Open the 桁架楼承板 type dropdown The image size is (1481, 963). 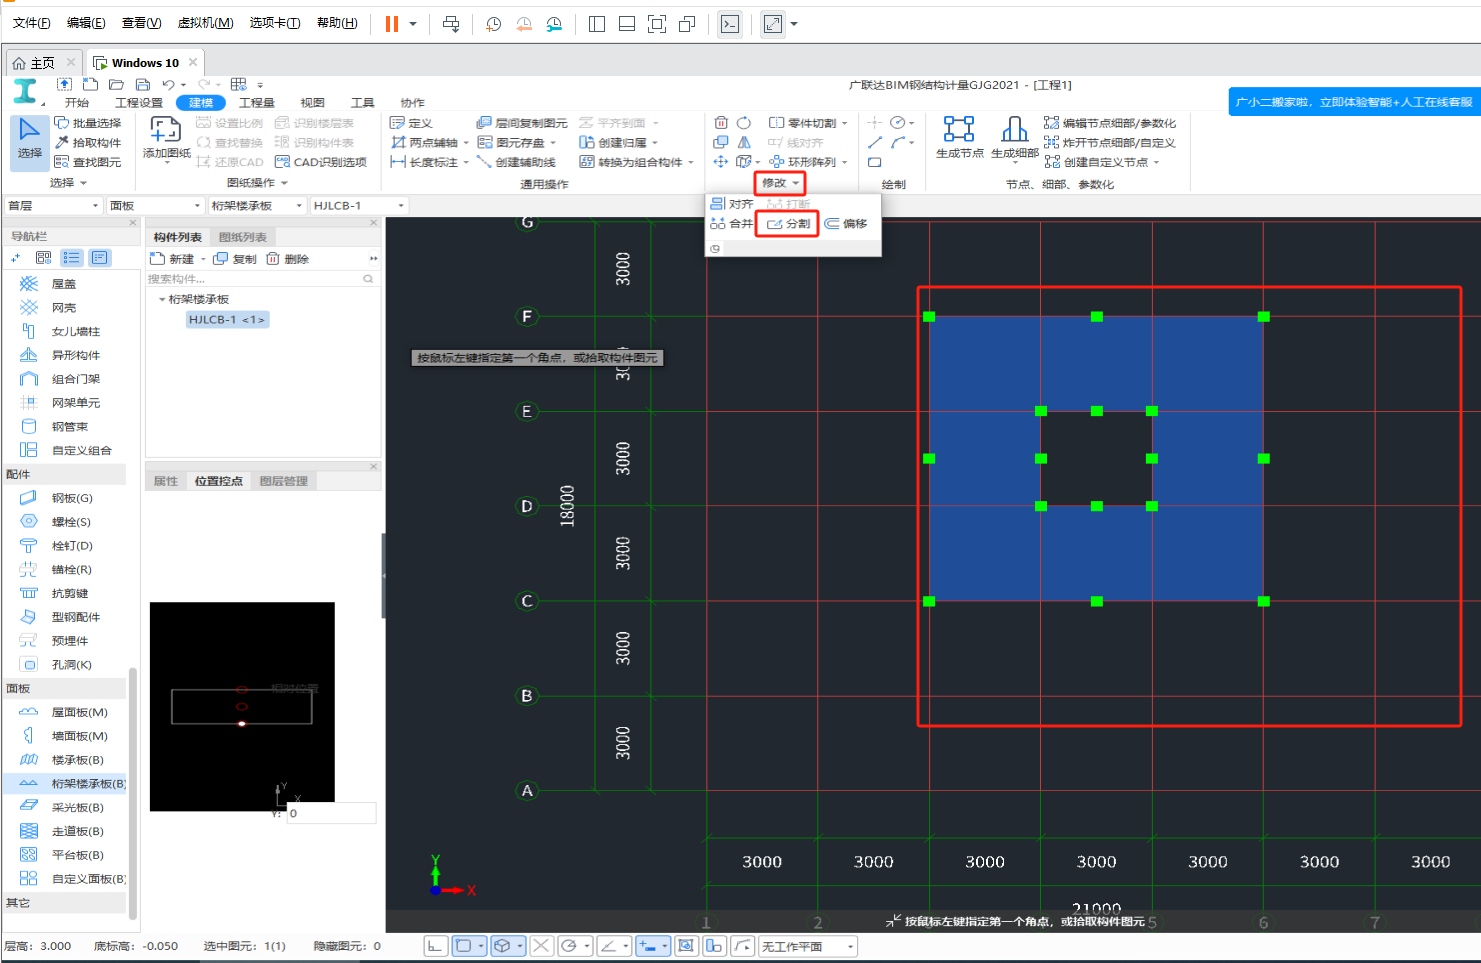coord(257,206)
